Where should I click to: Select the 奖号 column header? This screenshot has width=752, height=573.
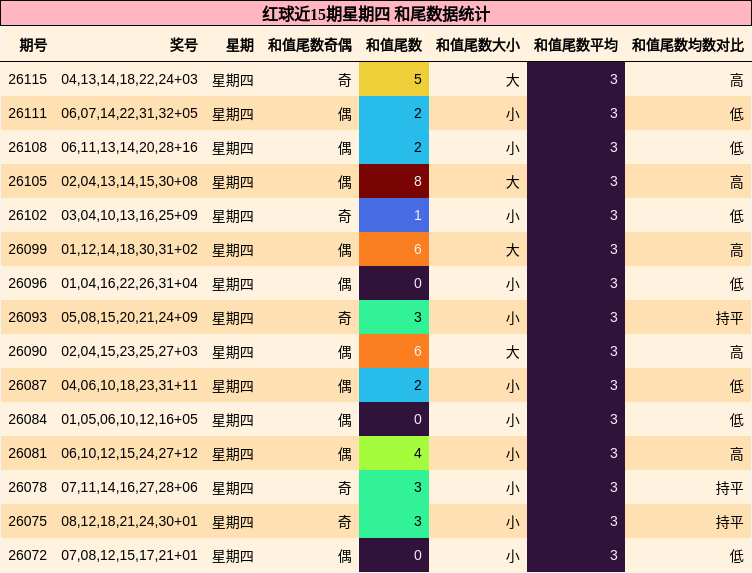[x=184, y=46]
